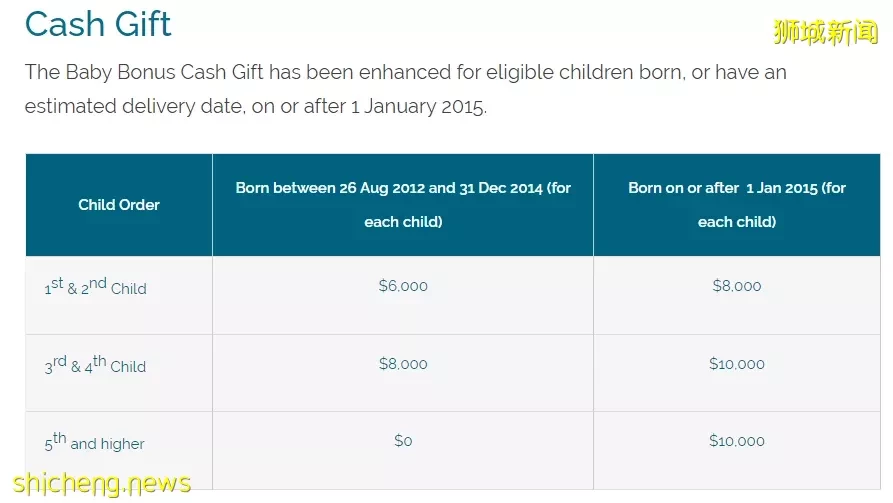Click $8,000 in the 3rd & 4th Child row
This screenshot has height=503, width=893.
click(x=403, y=363)
